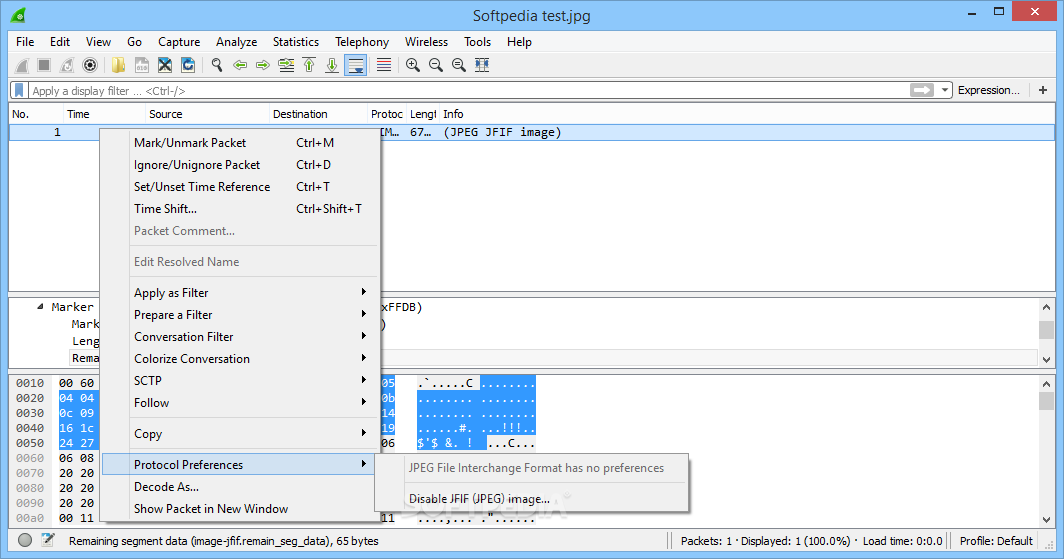Image resolution: width=1064 pixels, height=559 pixels.
Task: Click the save capture file icon
Action: [x=141, y=65]
